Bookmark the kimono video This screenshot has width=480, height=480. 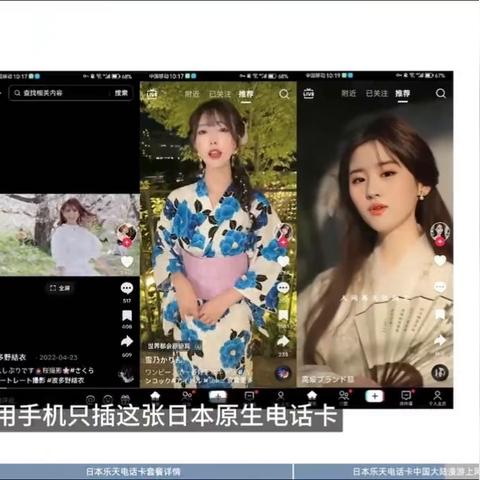[x=283, y=315]
